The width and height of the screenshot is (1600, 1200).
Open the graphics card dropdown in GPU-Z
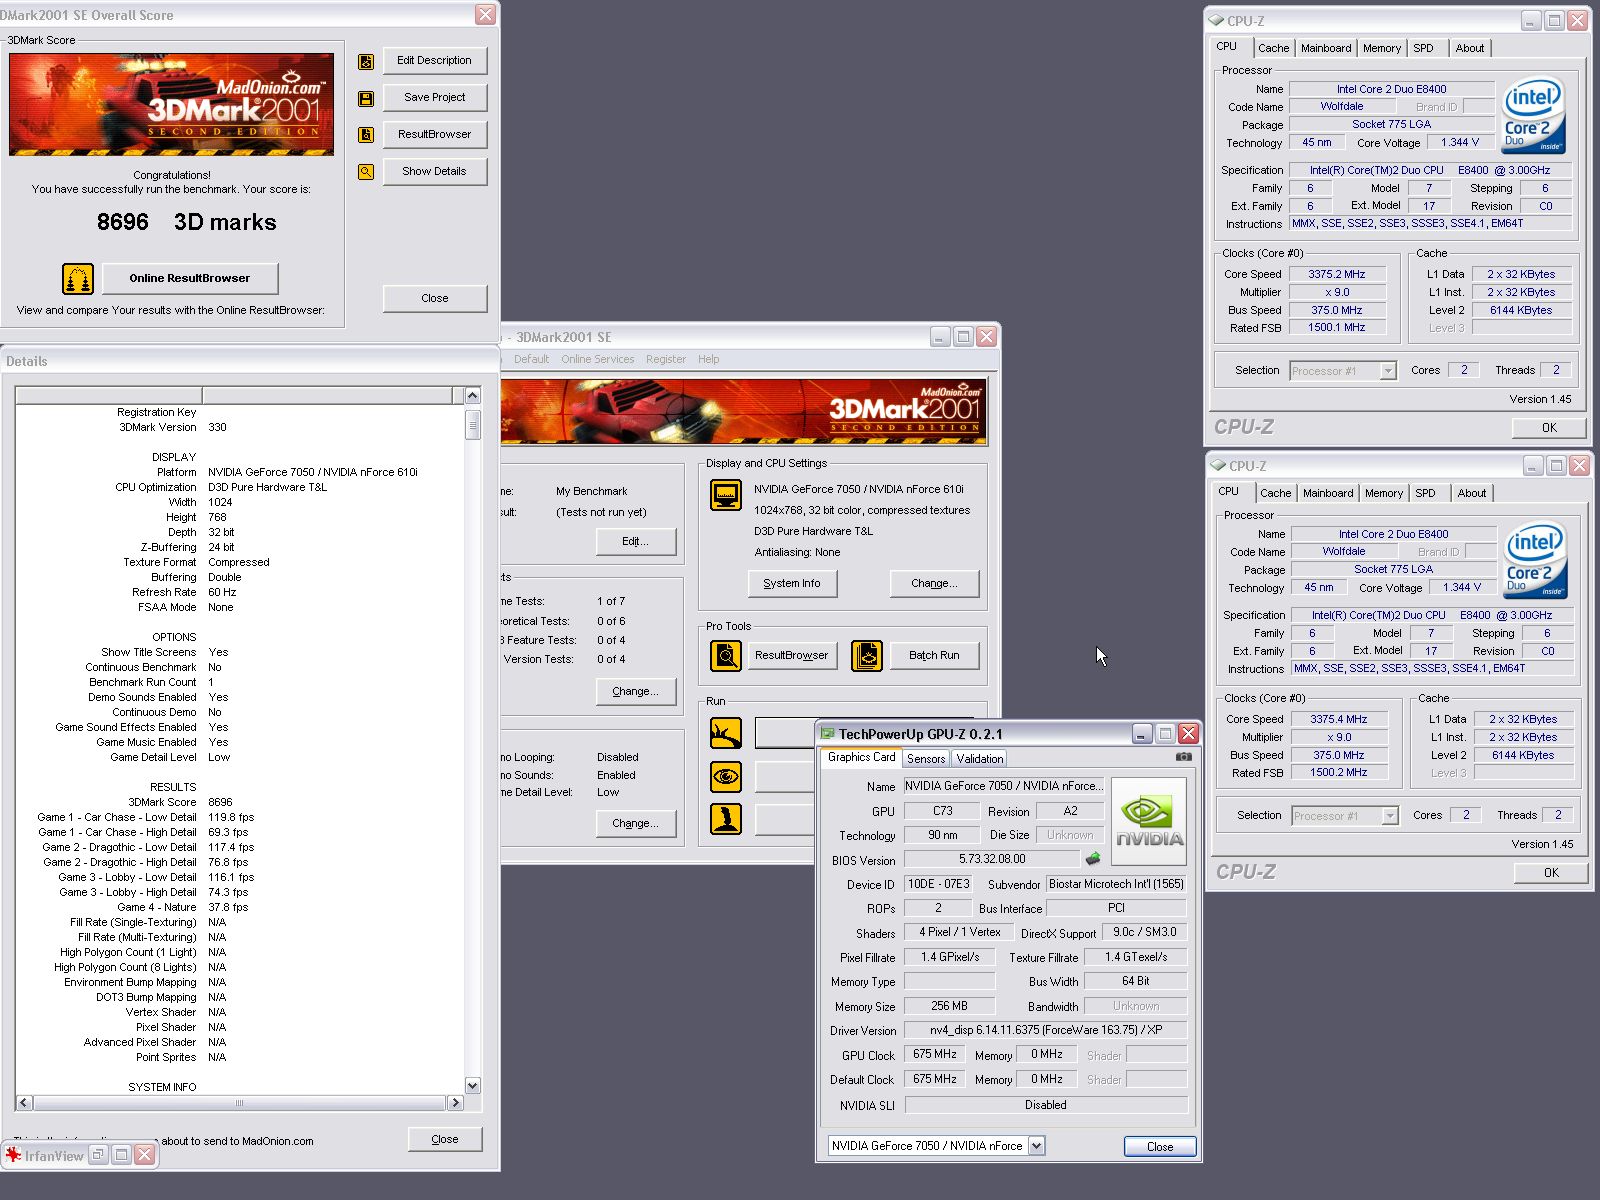1036,1146
